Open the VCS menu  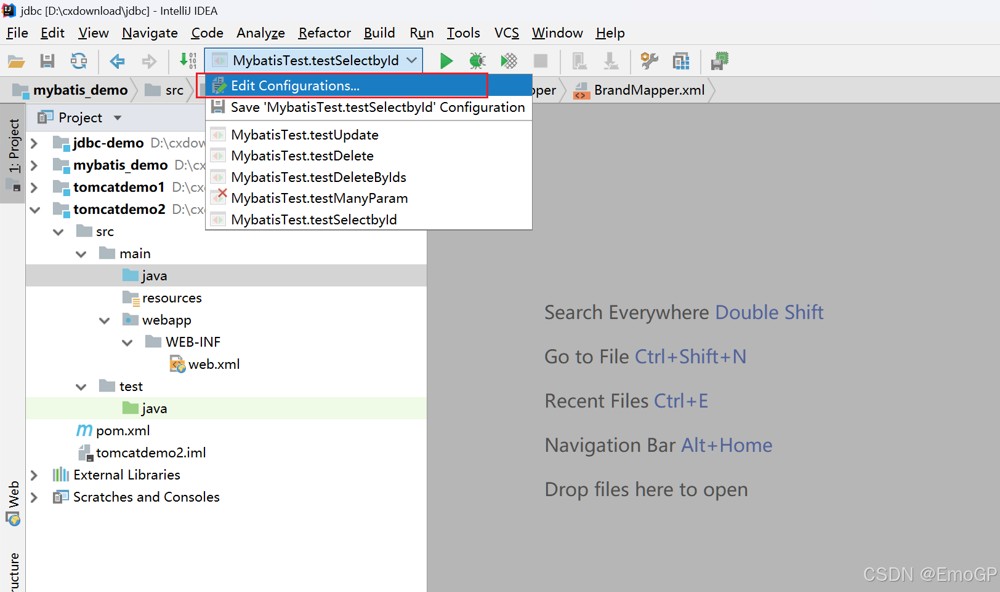click(x=506, y=33)
